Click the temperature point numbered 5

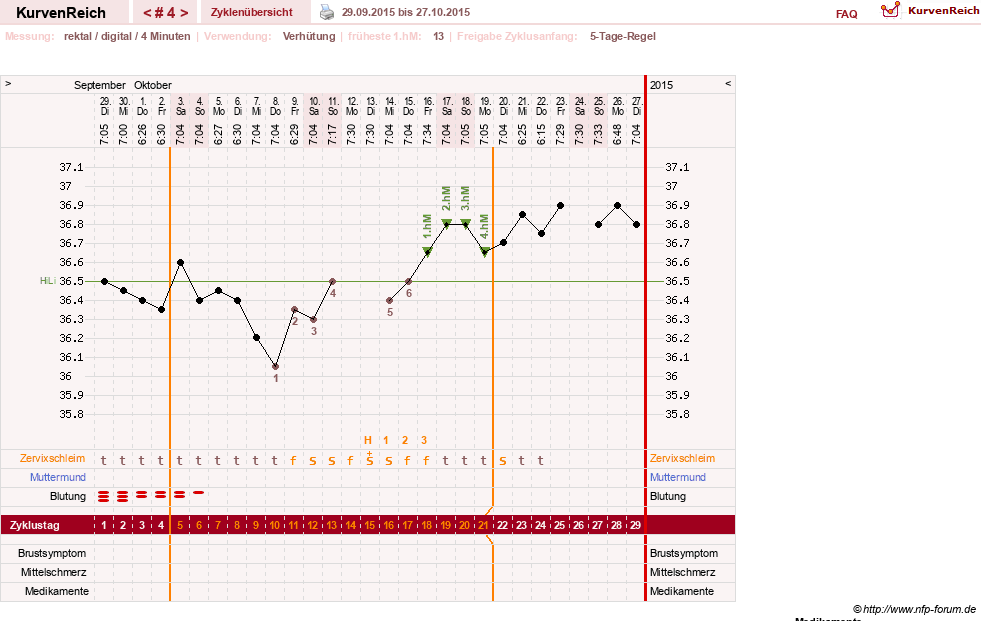pyautogui.click(x=389, y=300)
